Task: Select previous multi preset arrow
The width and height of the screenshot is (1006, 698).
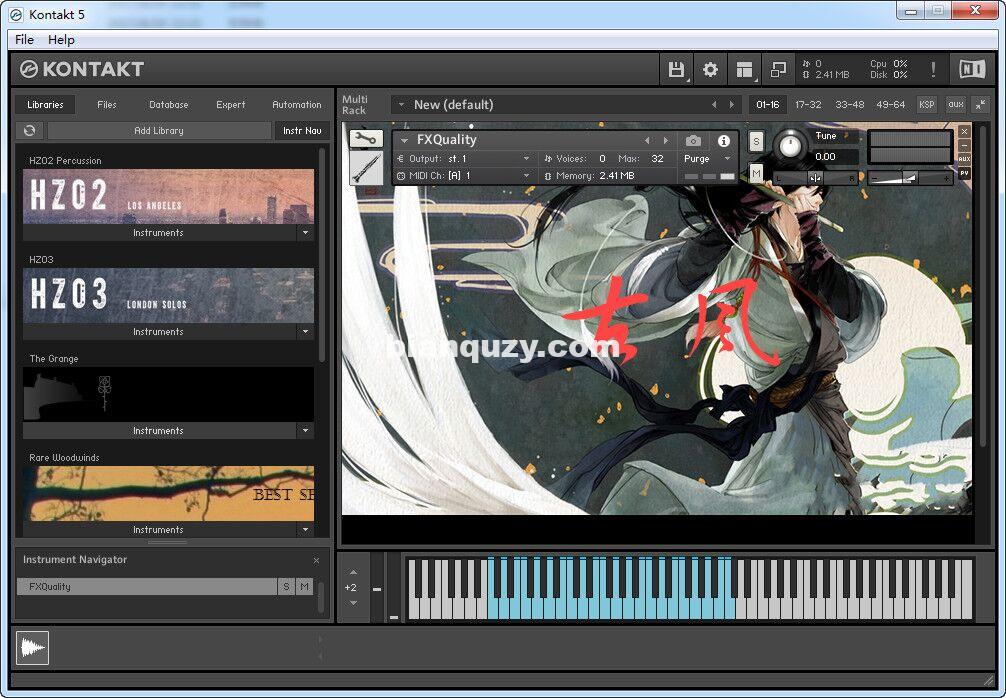Action: (714, 105)
